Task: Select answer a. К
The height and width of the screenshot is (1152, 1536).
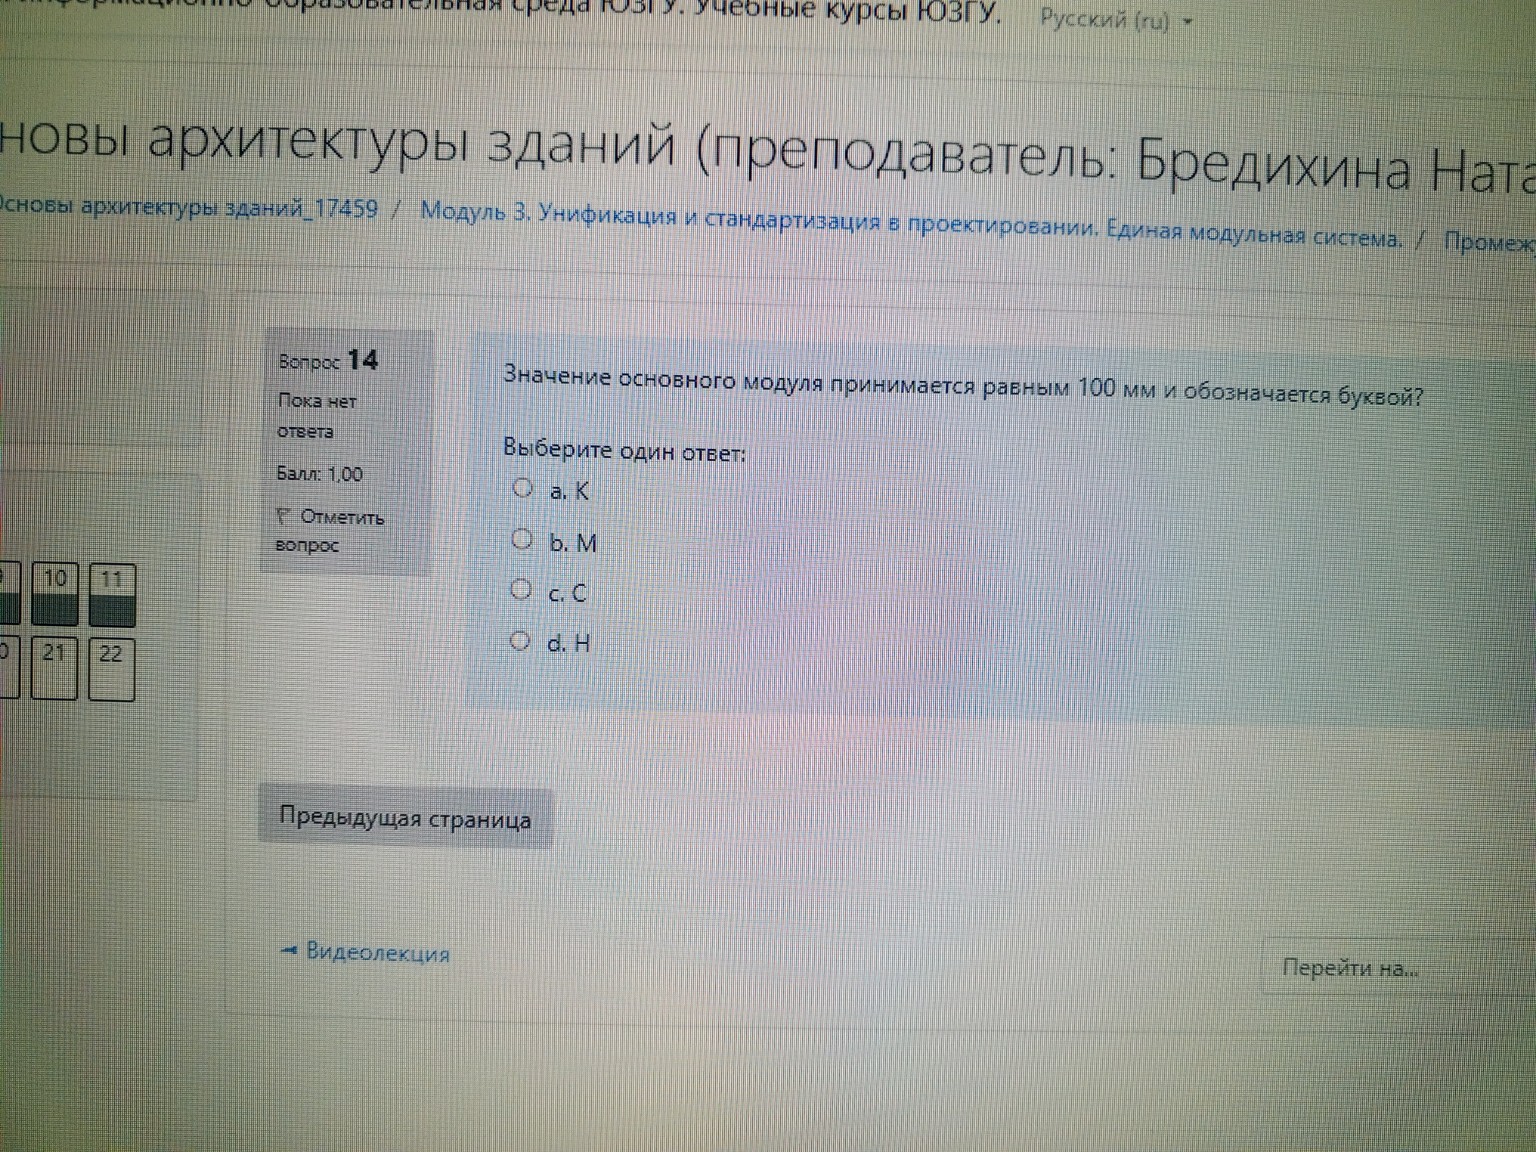Action: click(521, 487)
